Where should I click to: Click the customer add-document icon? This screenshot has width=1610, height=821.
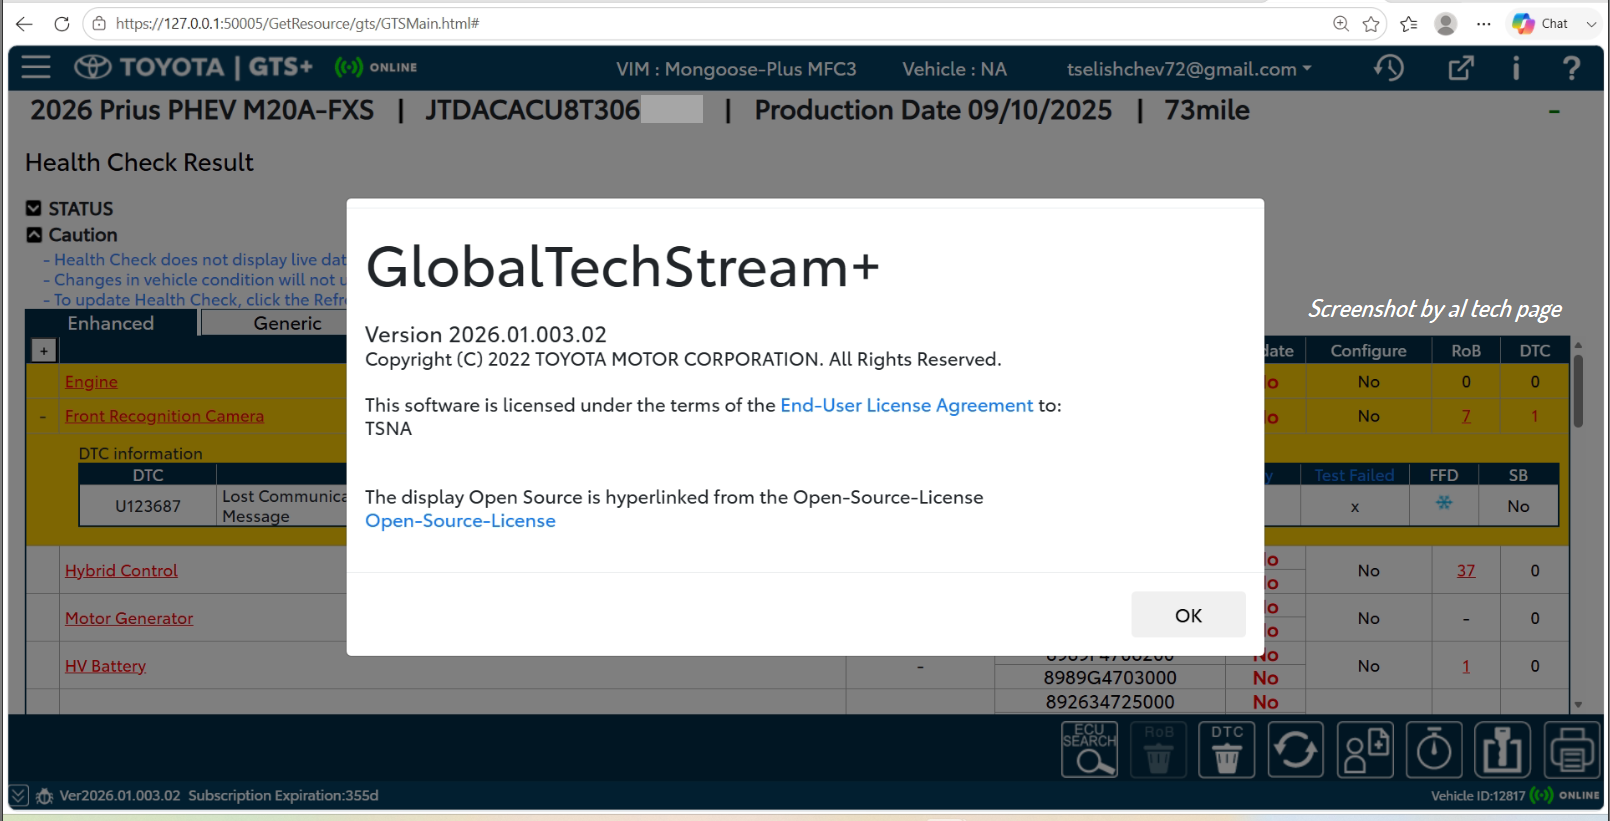pos(1365,750)
